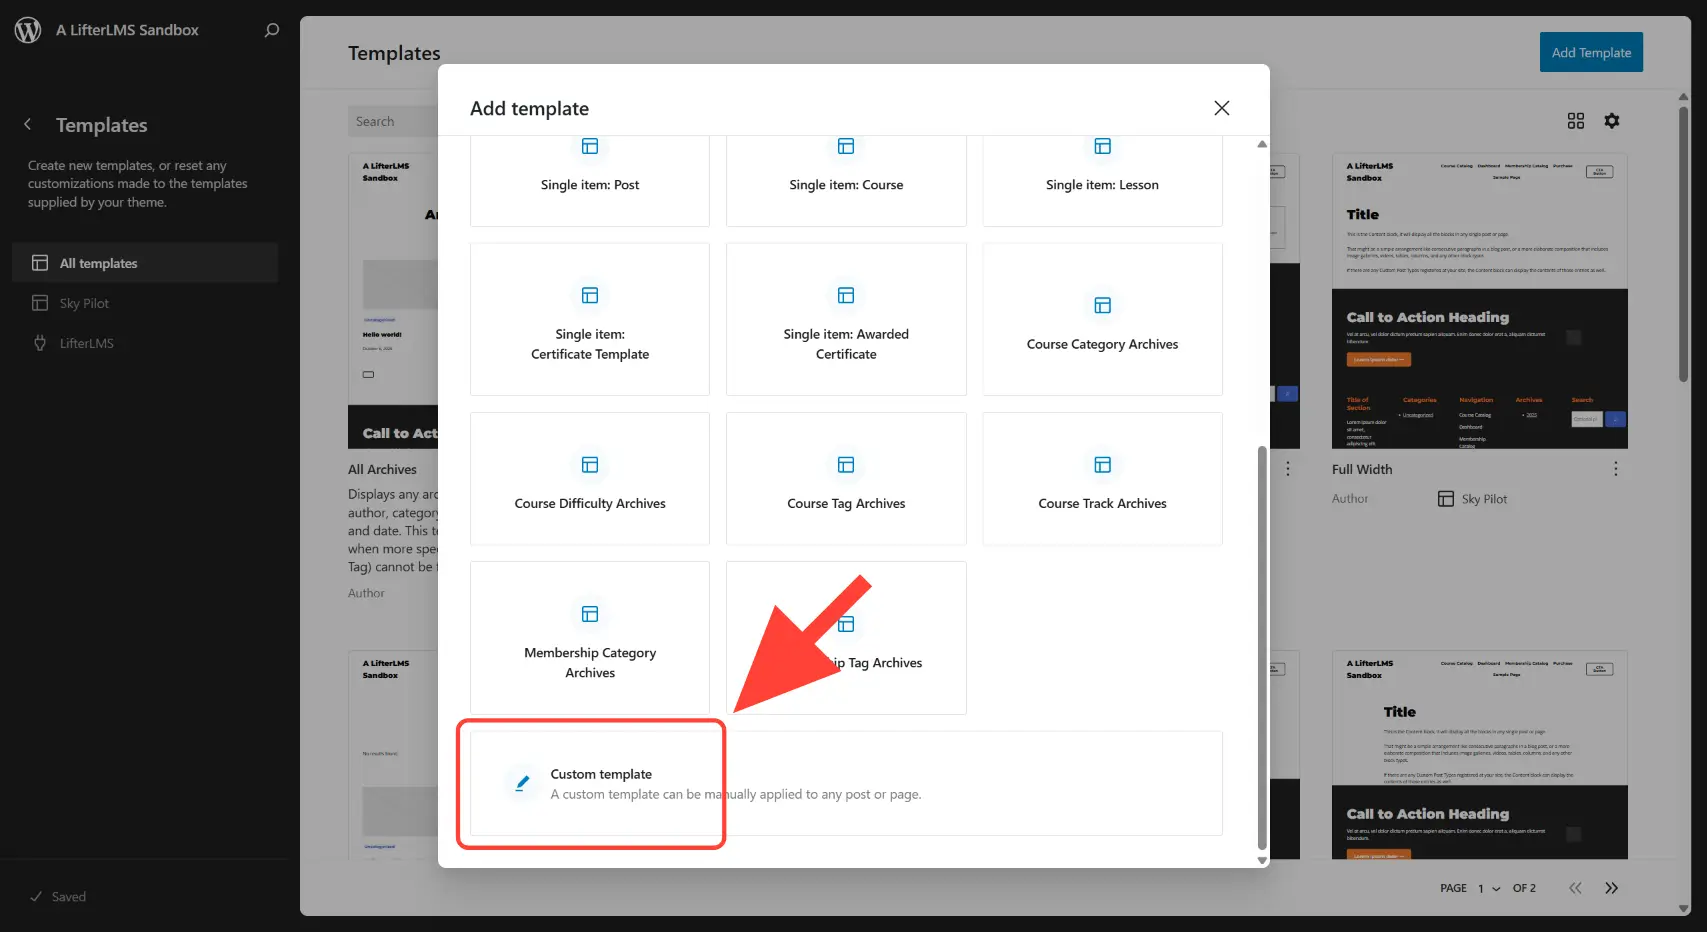Click the Single item: Lesson template icon
Image resolution: width=1707 pixels, height=932 pixels.
(1101, 146)
